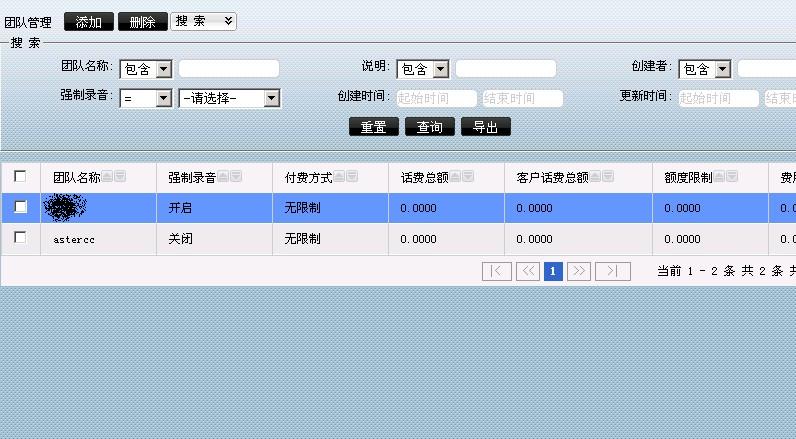This screenshot has height=439, width=796.
Task: Click 无限制 in the highlighted row
Action: pos(303,208)
